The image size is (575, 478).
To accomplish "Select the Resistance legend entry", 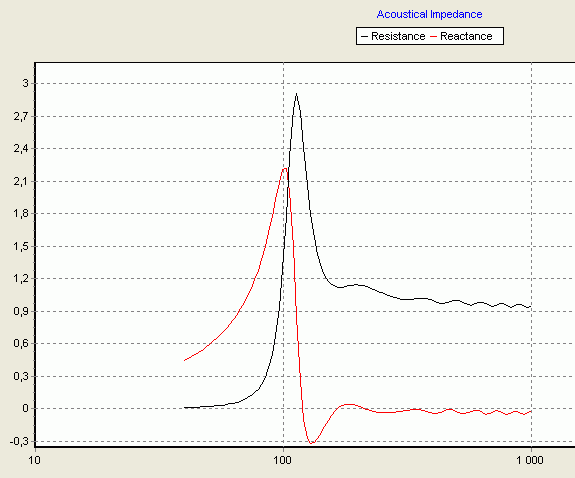I will tap(393, 36).
